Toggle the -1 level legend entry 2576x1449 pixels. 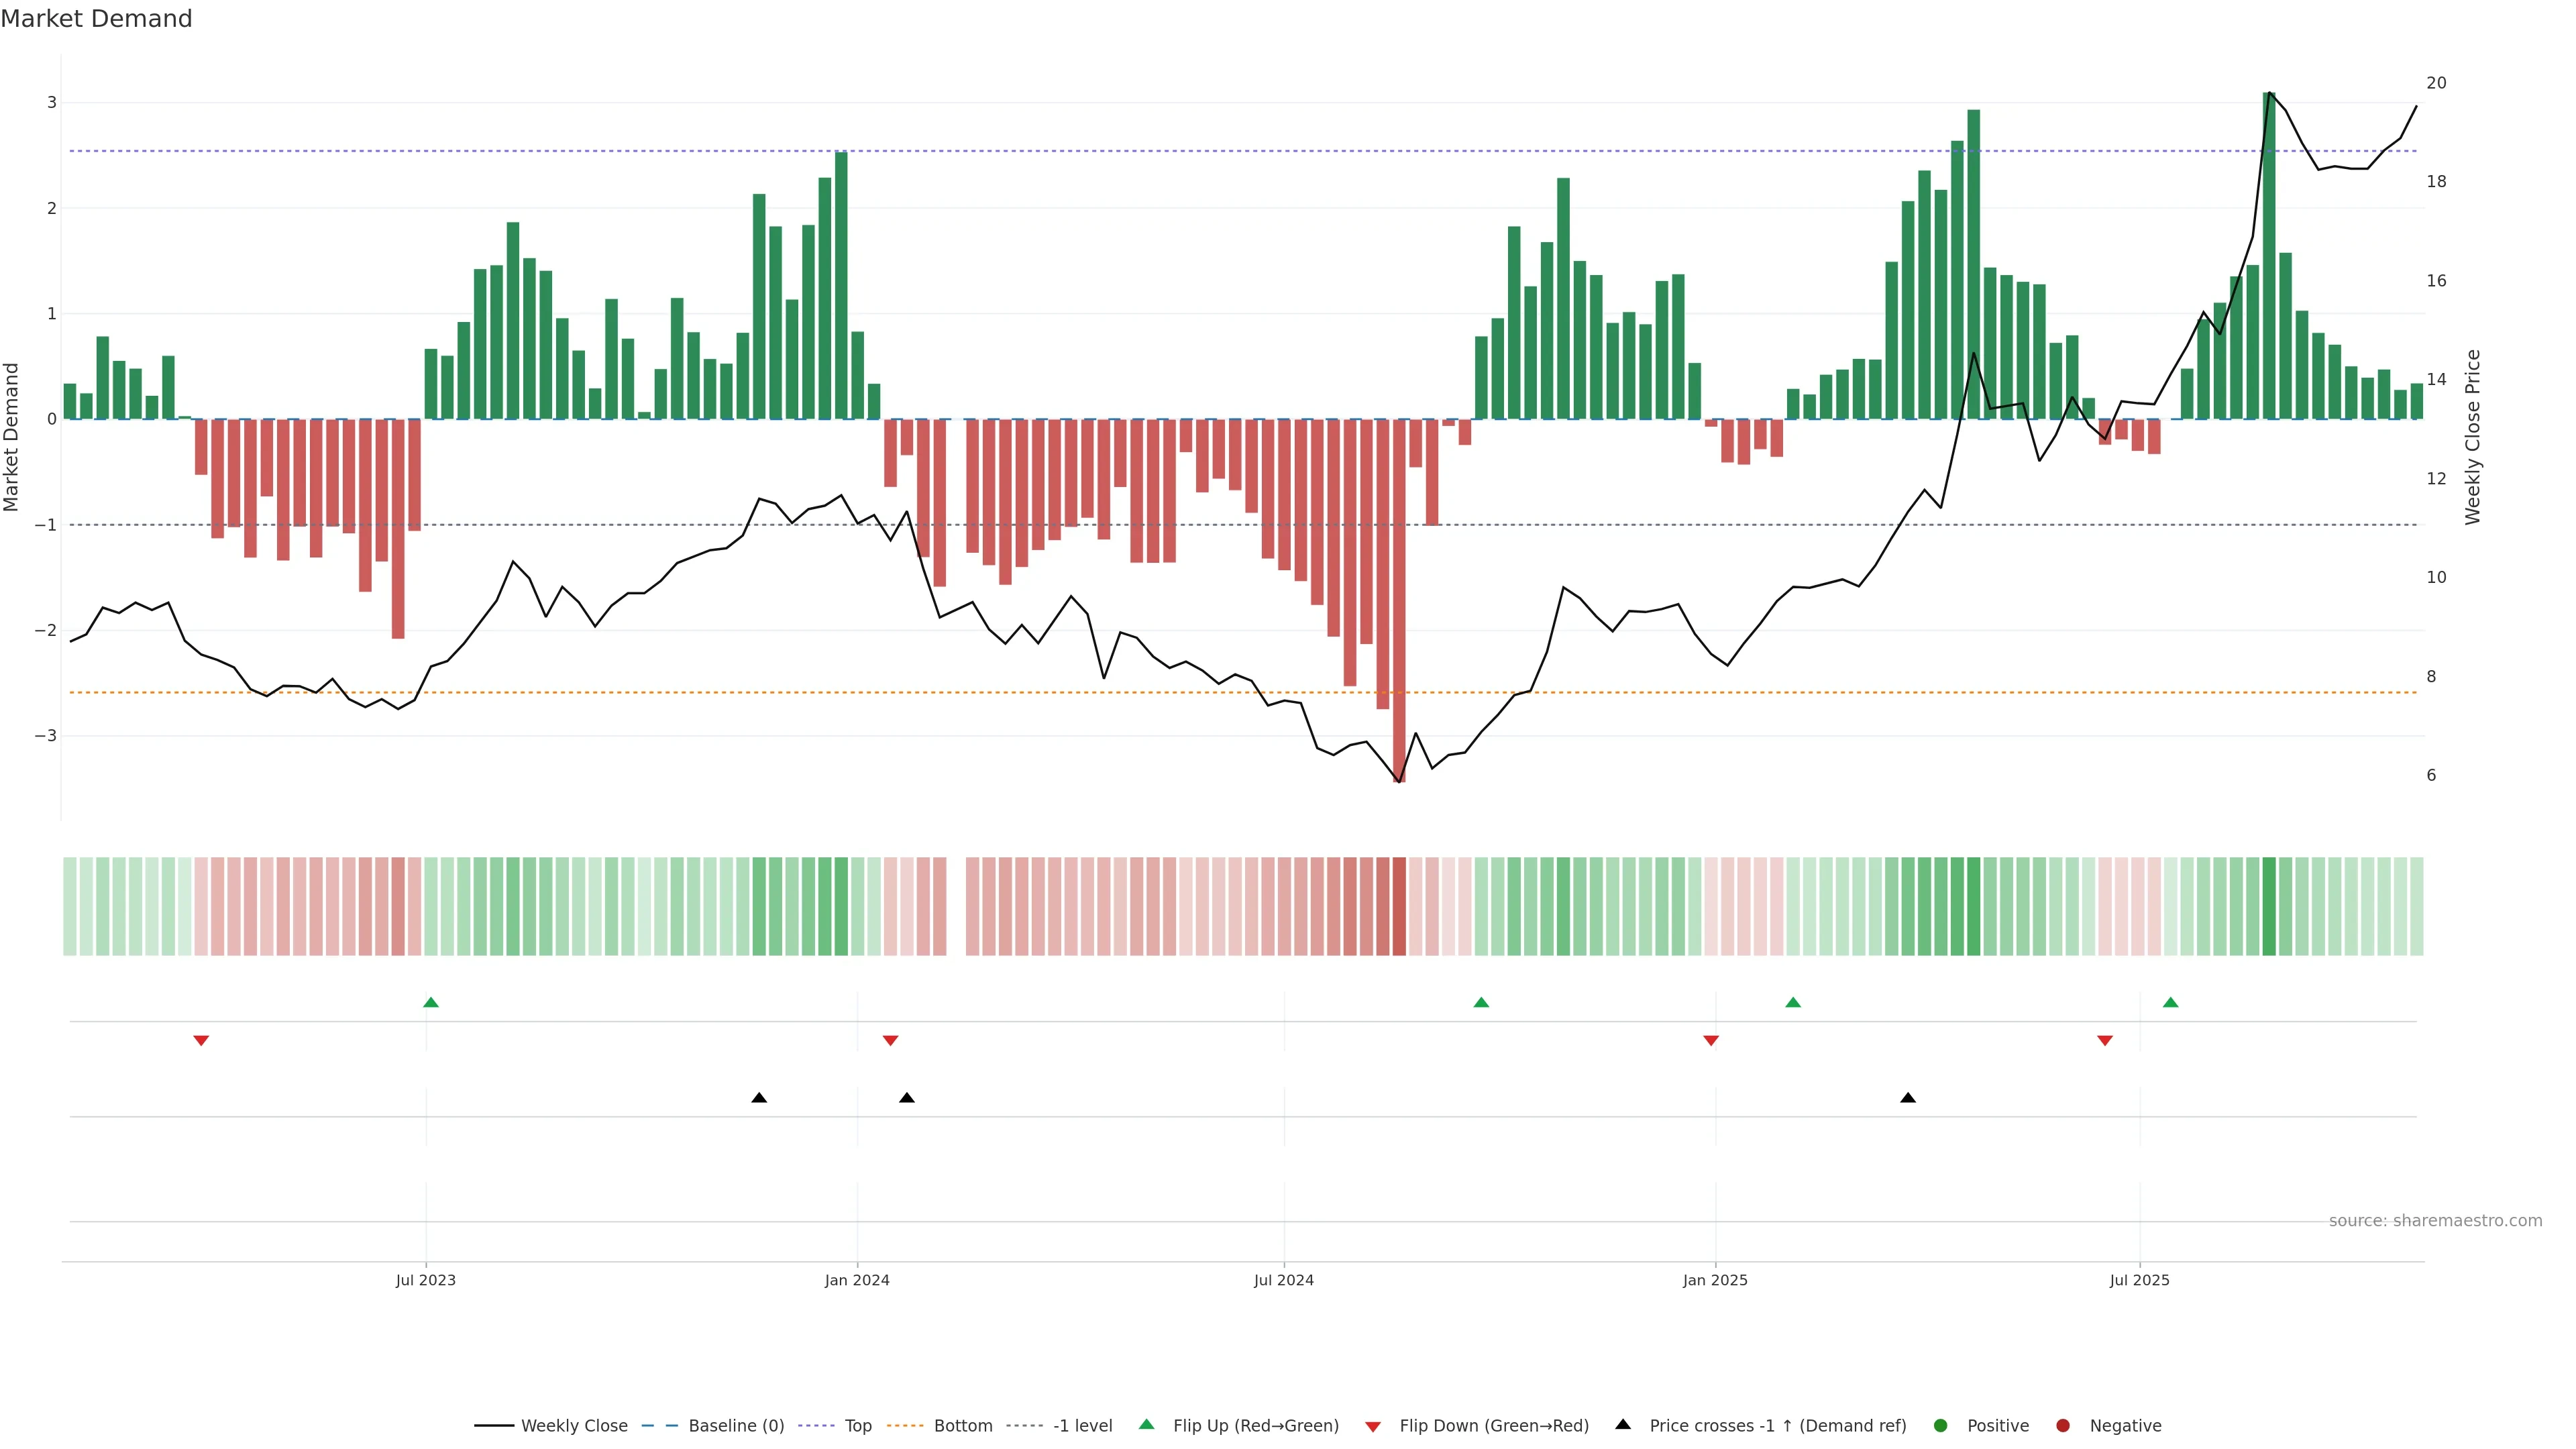click(x=1082, y=1425)
